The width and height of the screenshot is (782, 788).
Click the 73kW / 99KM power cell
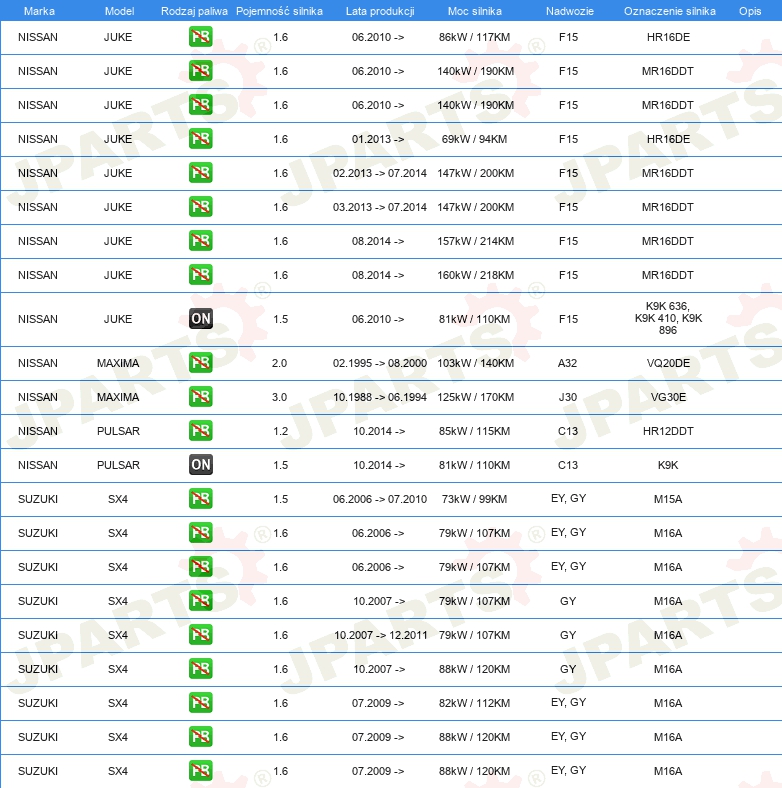(474, 500)
